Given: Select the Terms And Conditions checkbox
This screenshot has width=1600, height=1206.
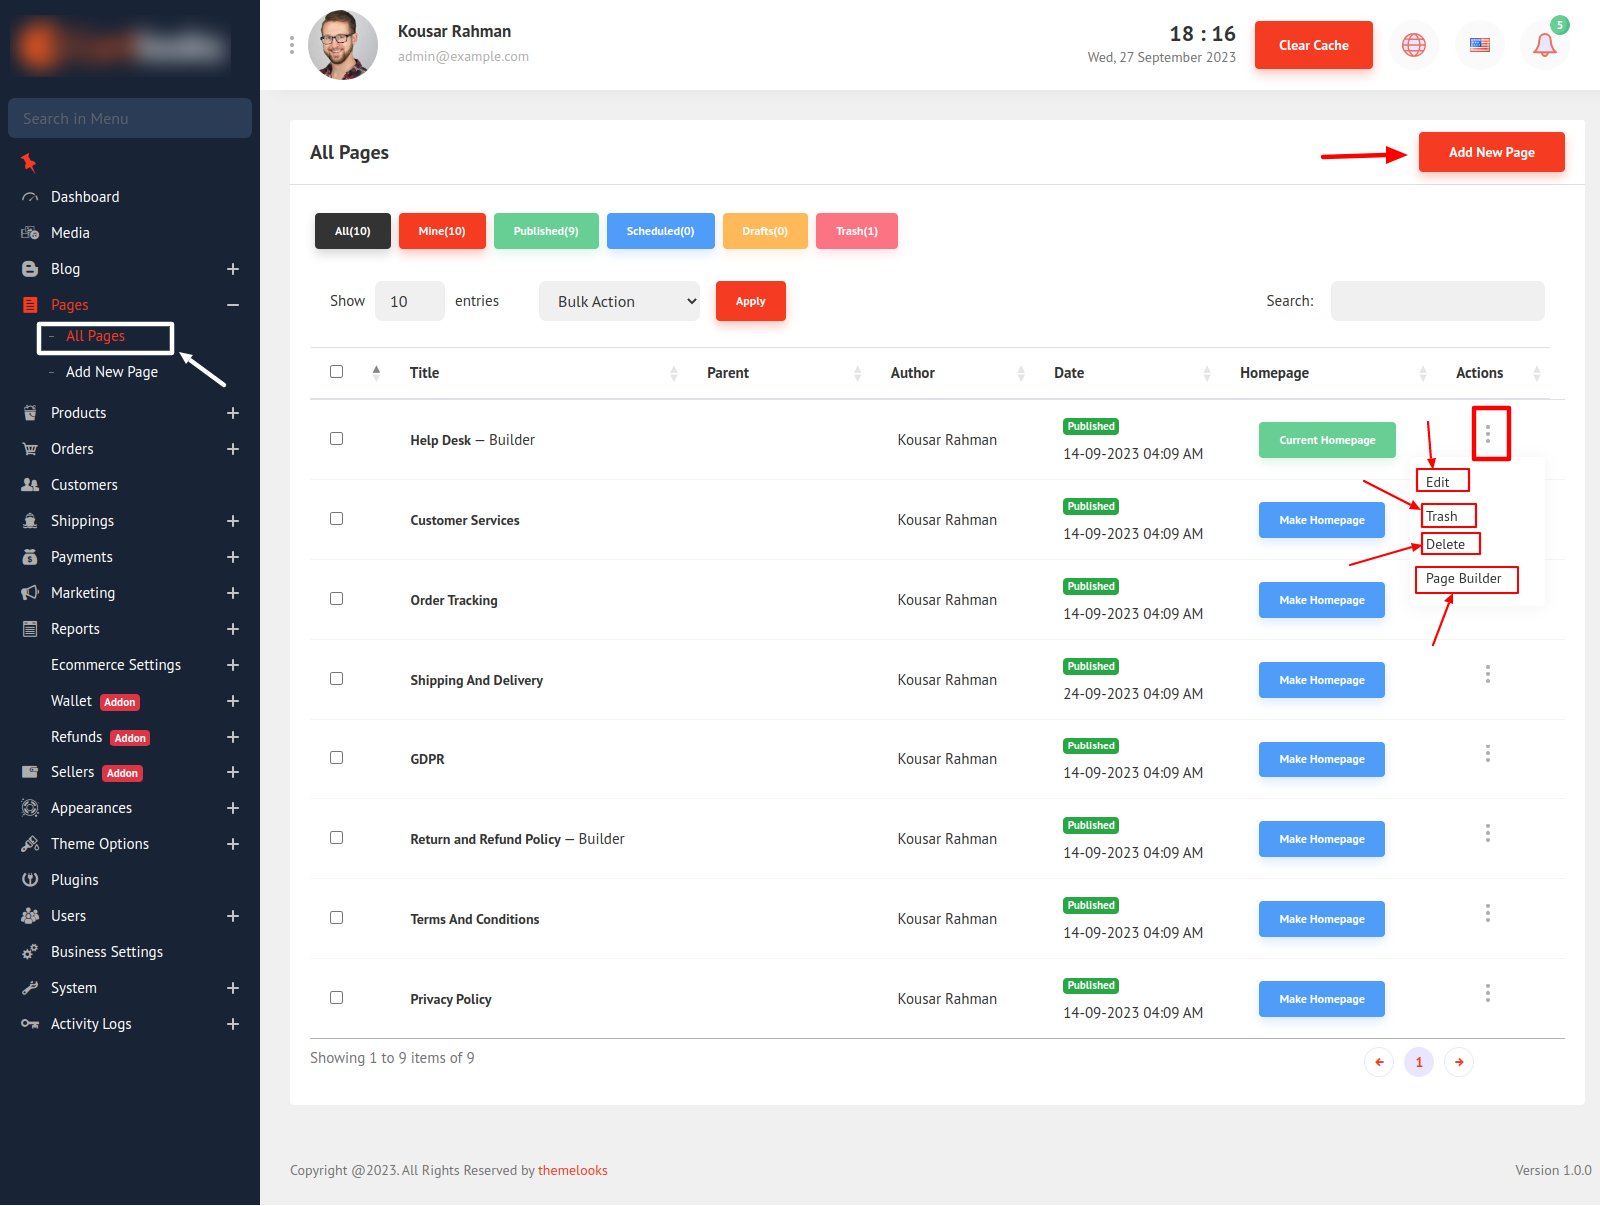Looking at the screenshot, I should (336, 918).
